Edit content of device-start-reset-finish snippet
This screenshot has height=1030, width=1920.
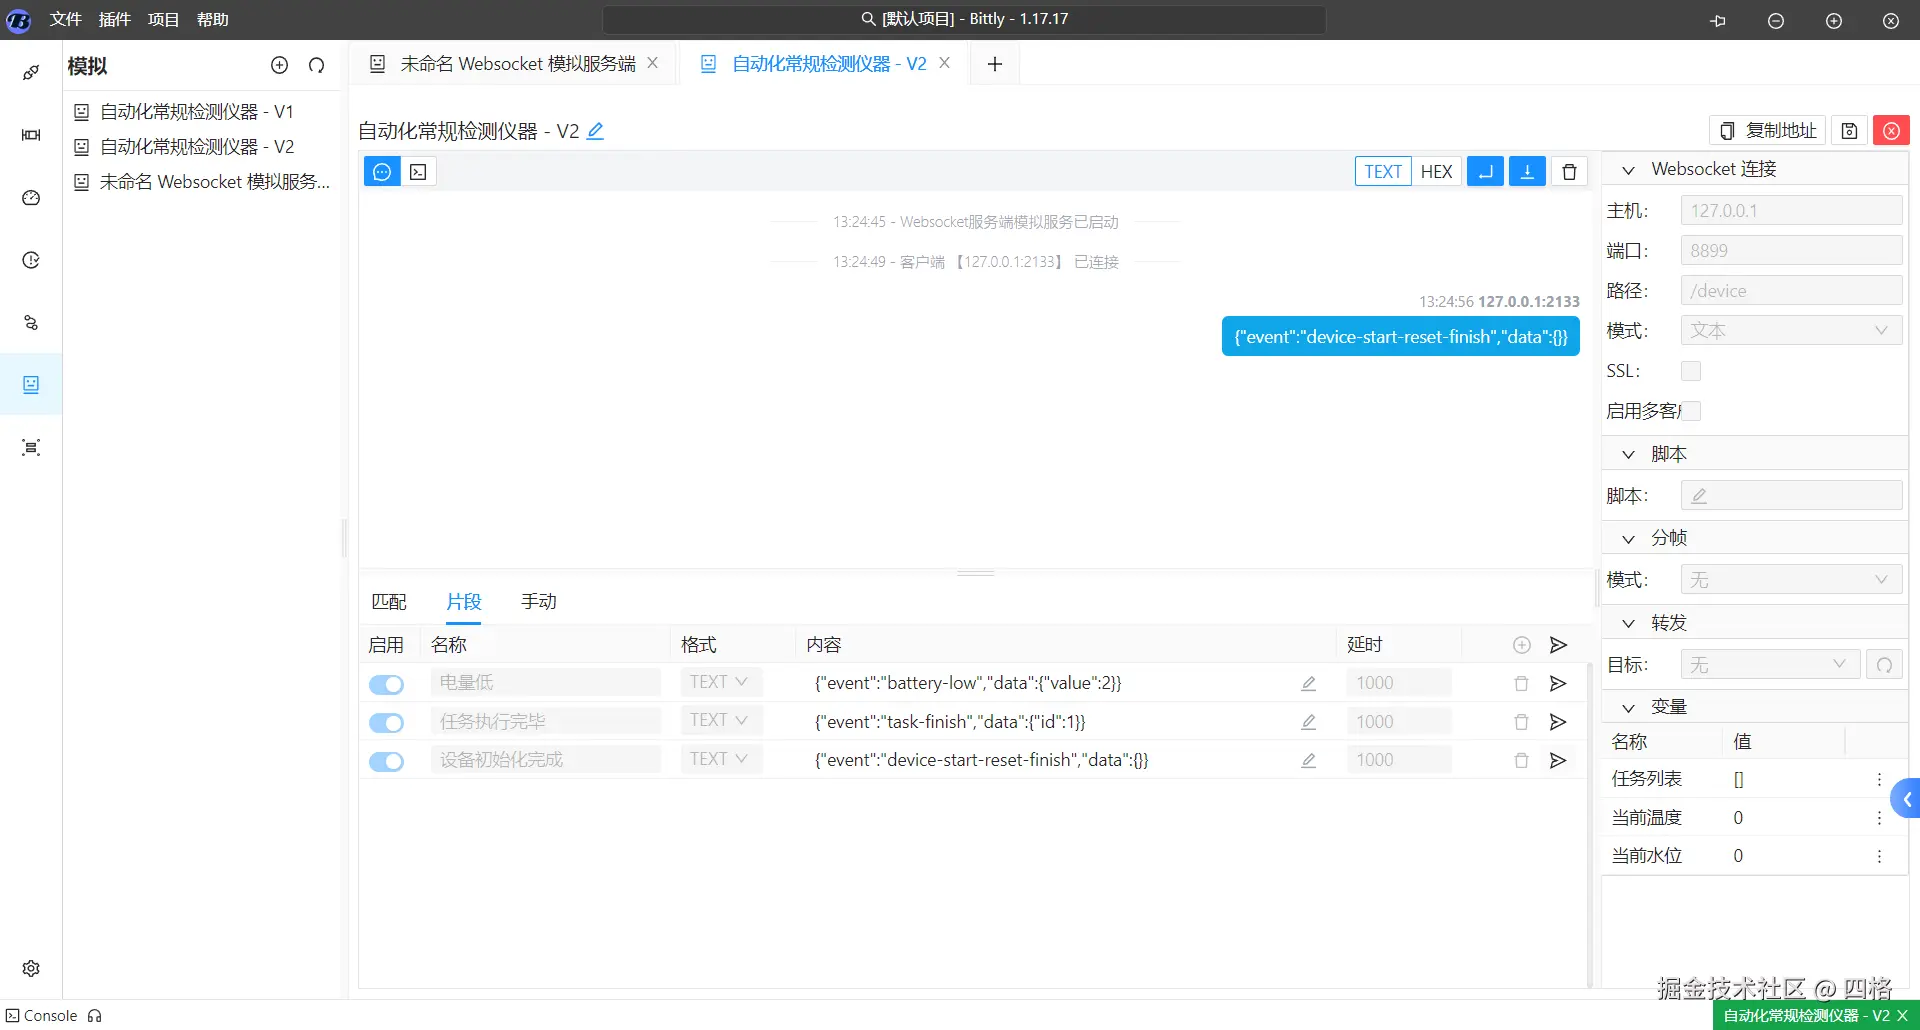[x=1308, y=760]
